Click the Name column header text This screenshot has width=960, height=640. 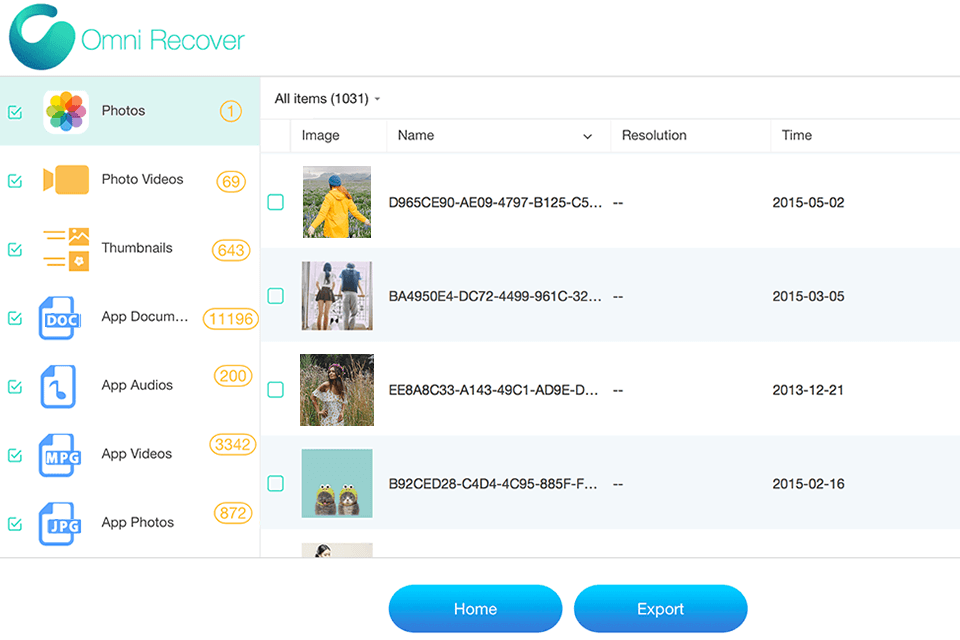click(416, 135)
